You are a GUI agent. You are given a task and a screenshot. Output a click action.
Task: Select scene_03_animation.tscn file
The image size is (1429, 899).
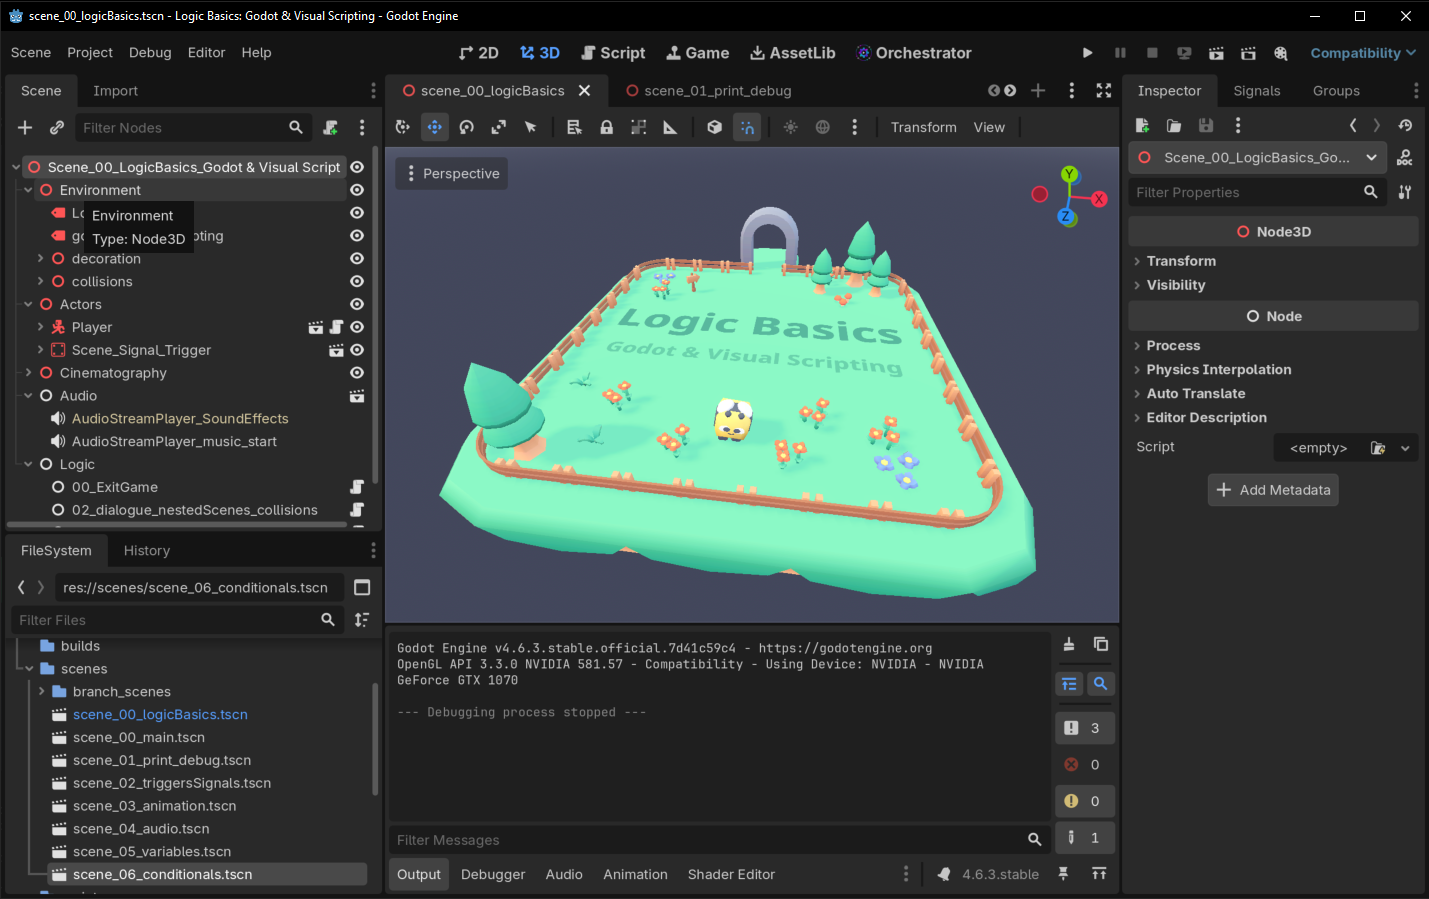[154, 806]
